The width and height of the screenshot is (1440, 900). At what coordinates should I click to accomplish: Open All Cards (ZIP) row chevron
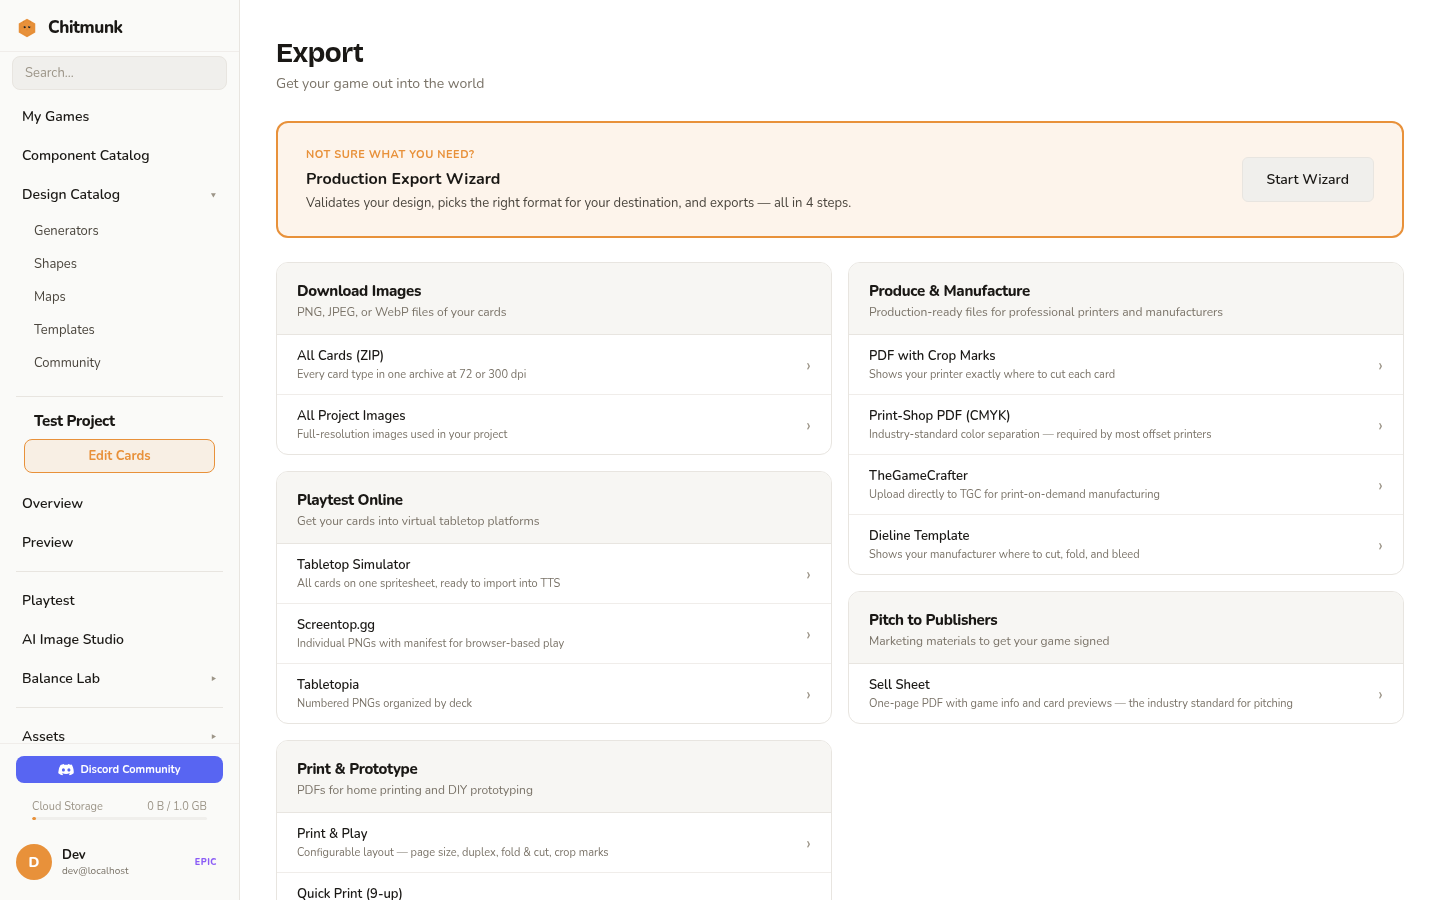[808, 366]
